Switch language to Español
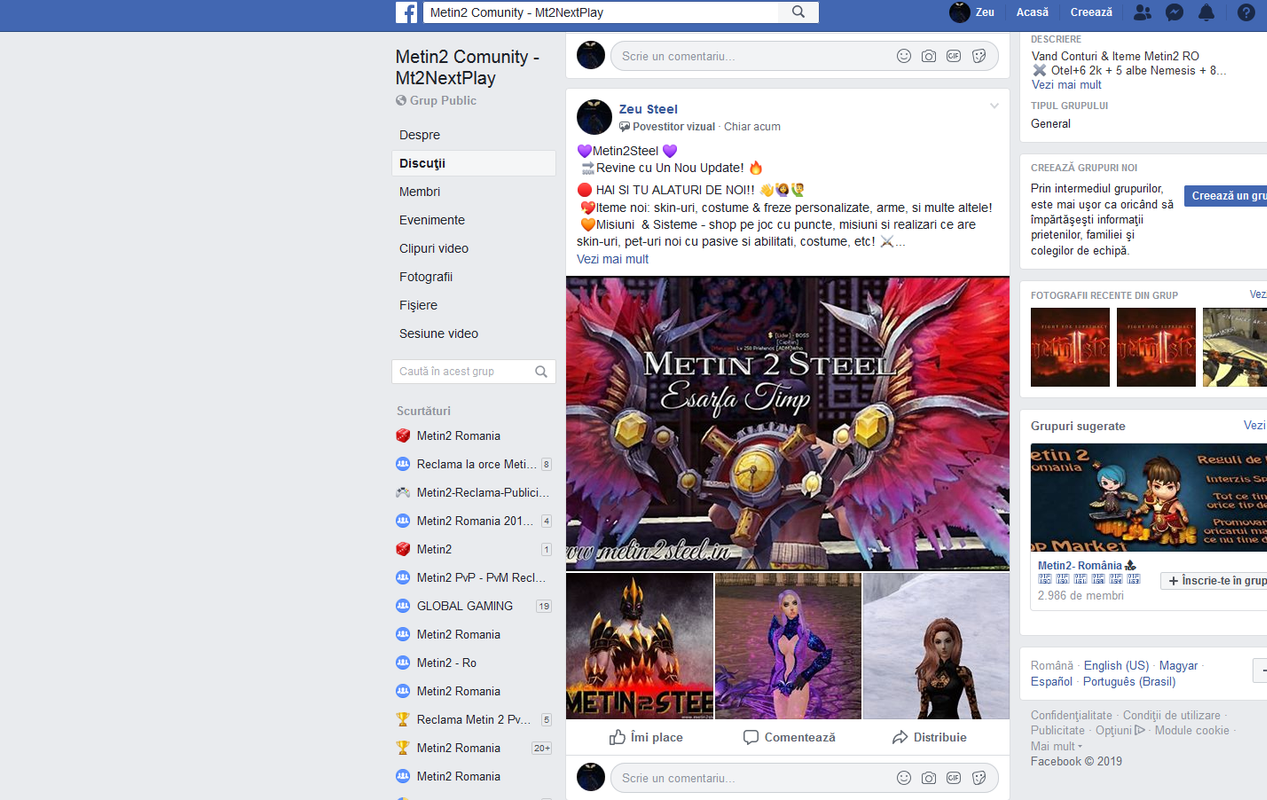The image size is (1267, 800). [x=1052, y=681]
